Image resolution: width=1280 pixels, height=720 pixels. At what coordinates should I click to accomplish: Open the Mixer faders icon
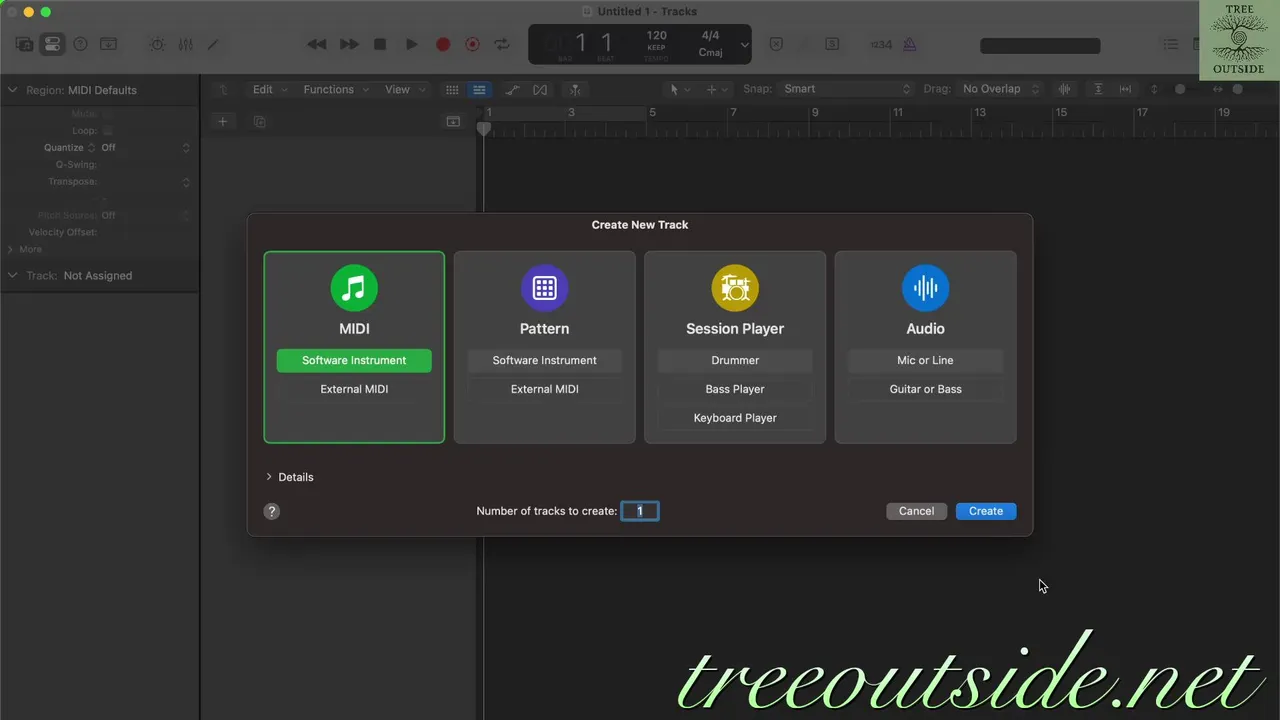(x=185, y=44)
